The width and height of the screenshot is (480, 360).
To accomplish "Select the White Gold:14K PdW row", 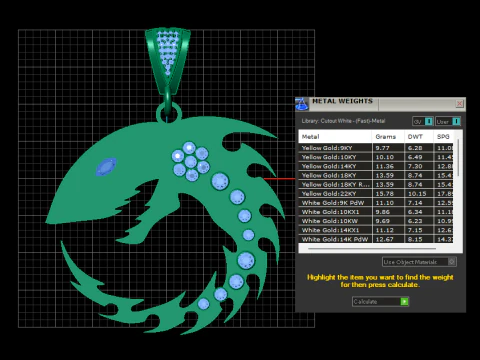I will (x=376, y=239).
